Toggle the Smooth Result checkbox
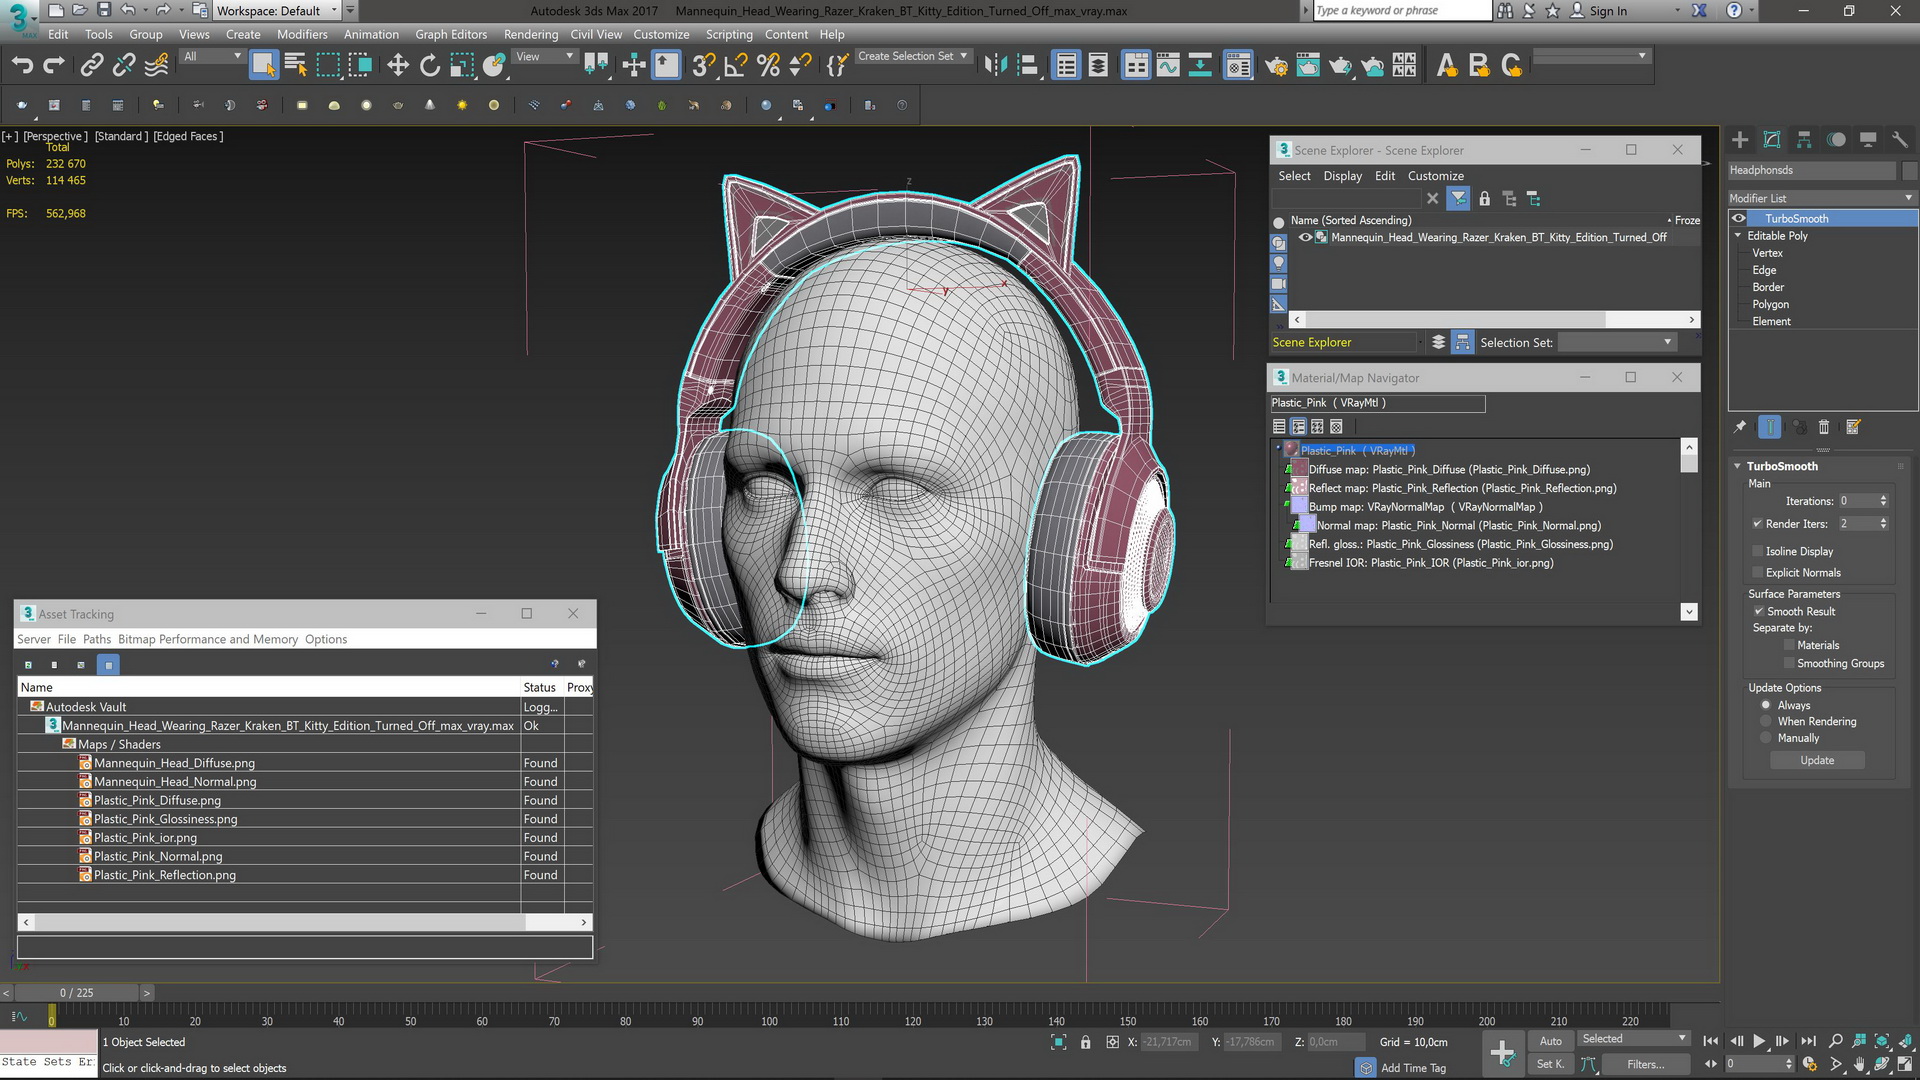This screenshot has height=1080, width=1920. click(x=1758, y=611)
